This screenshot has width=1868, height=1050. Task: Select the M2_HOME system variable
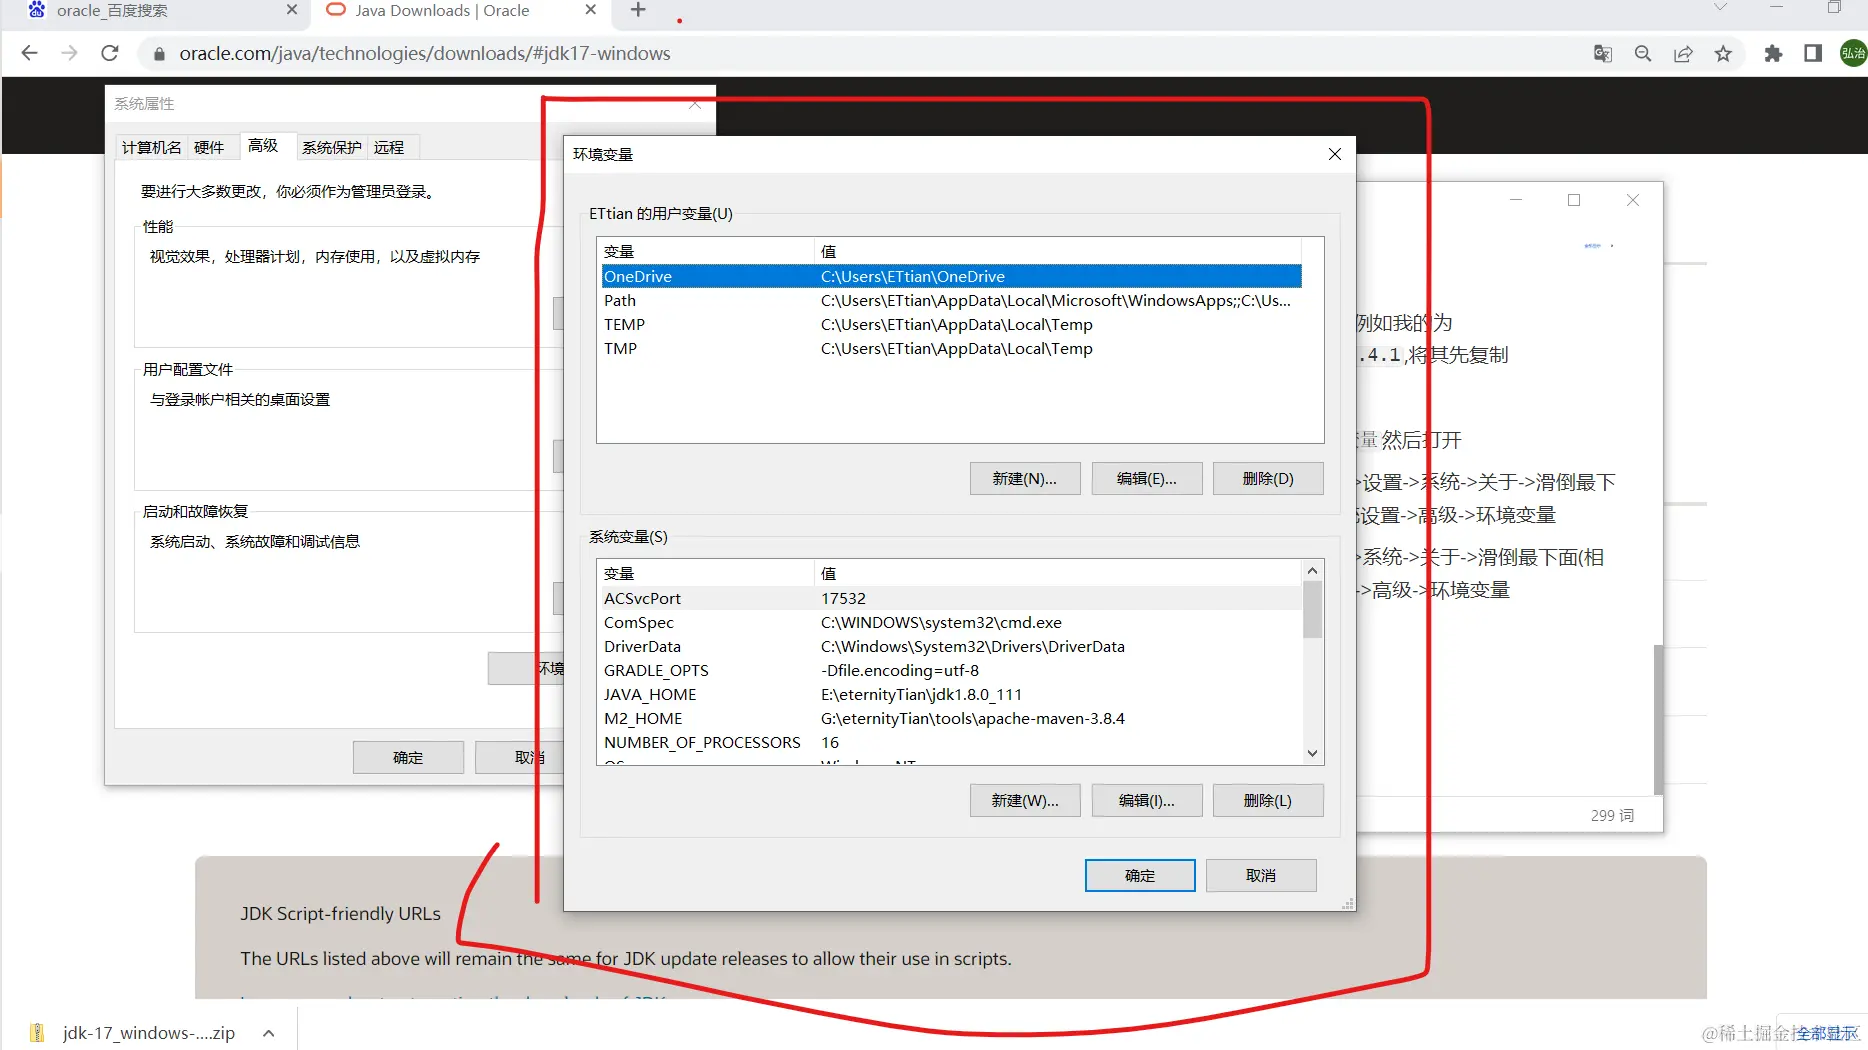(951, 719)
